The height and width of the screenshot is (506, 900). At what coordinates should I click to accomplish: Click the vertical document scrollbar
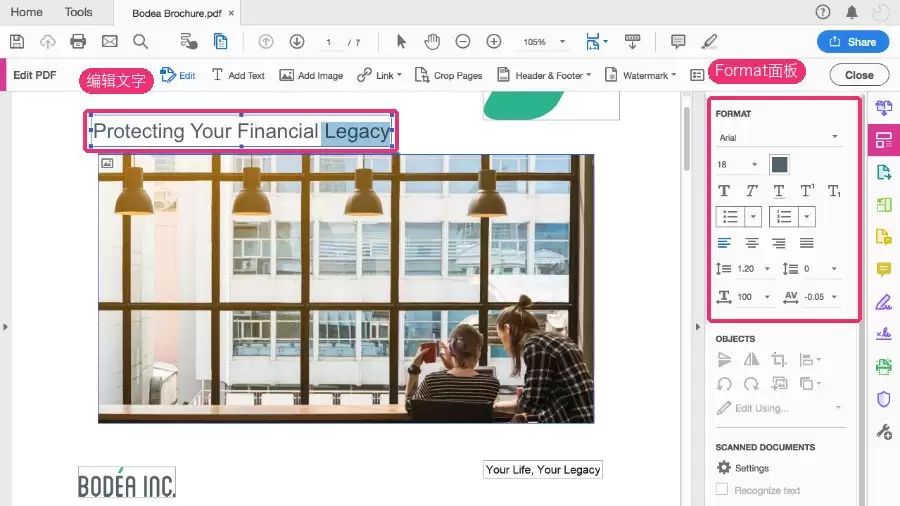[686, 139]
